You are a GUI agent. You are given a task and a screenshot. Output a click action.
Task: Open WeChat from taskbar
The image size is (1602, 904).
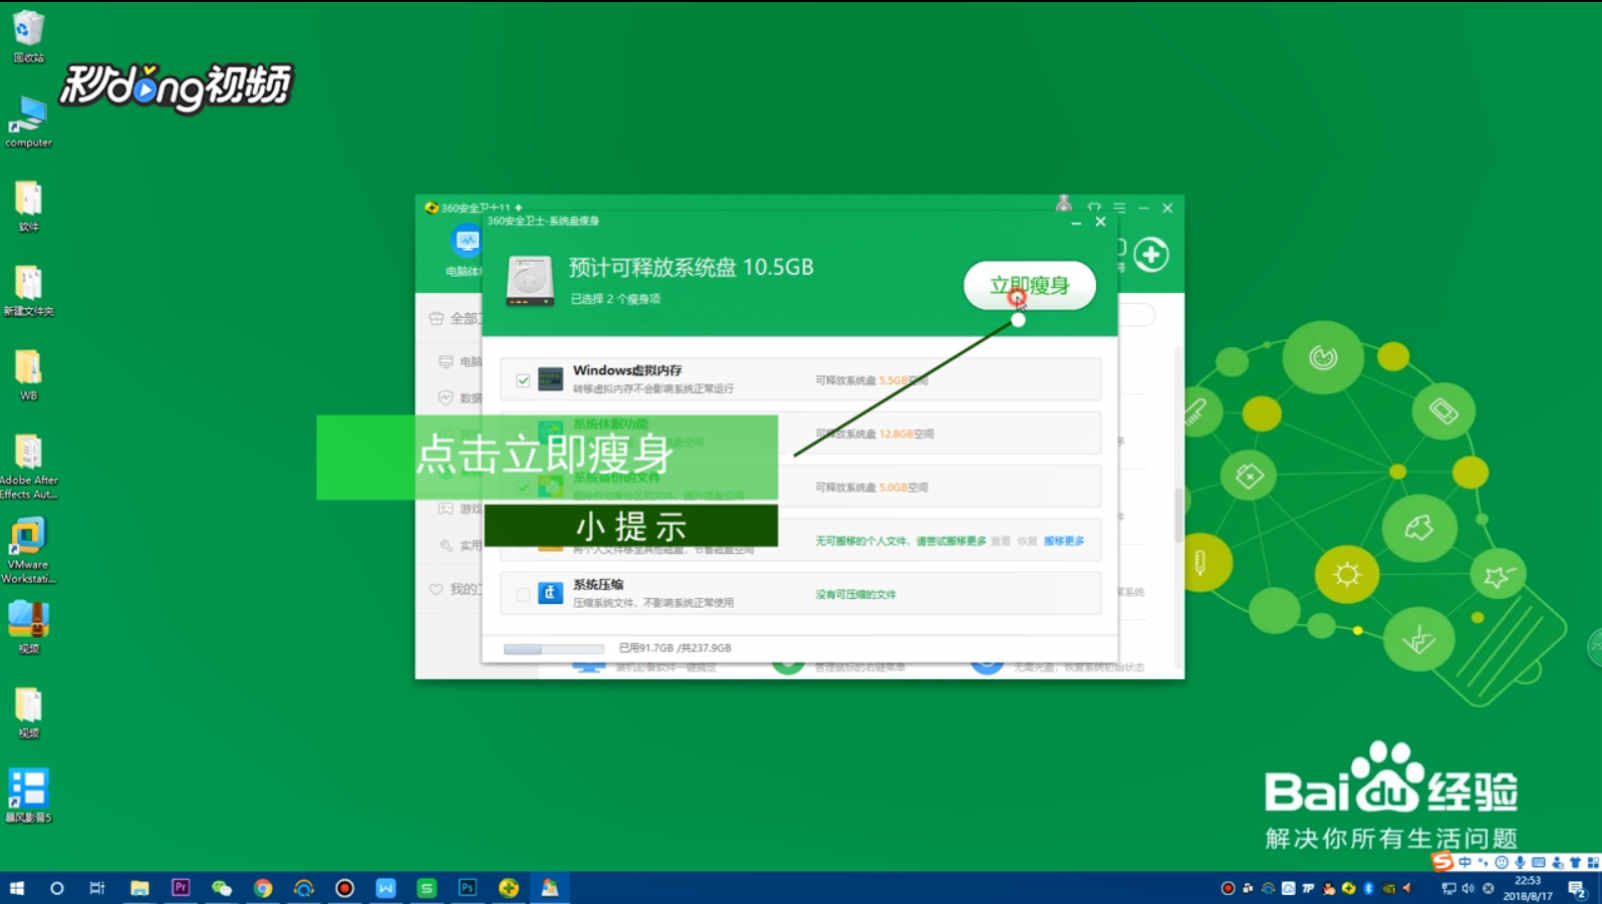click(221, 888)
